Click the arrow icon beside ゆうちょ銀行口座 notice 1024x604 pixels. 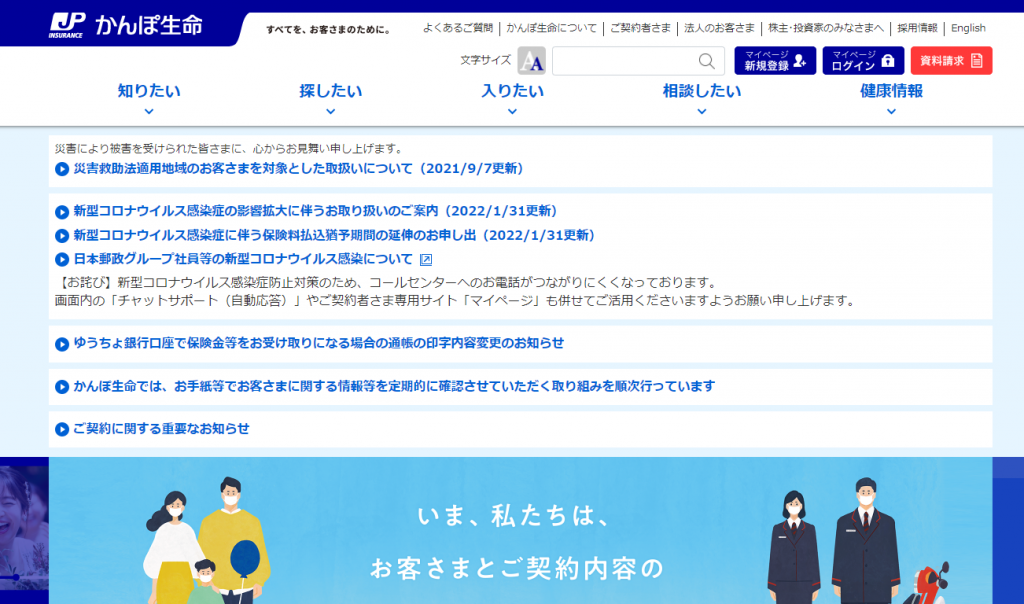[x=60, y=345]
